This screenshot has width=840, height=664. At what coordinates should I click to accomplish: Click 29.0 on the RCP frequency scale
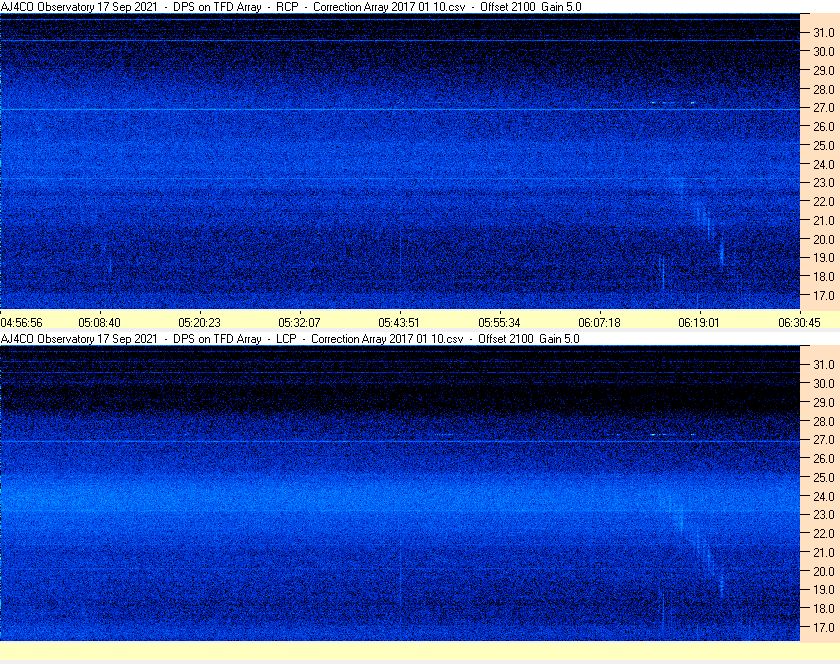point(824,70)
